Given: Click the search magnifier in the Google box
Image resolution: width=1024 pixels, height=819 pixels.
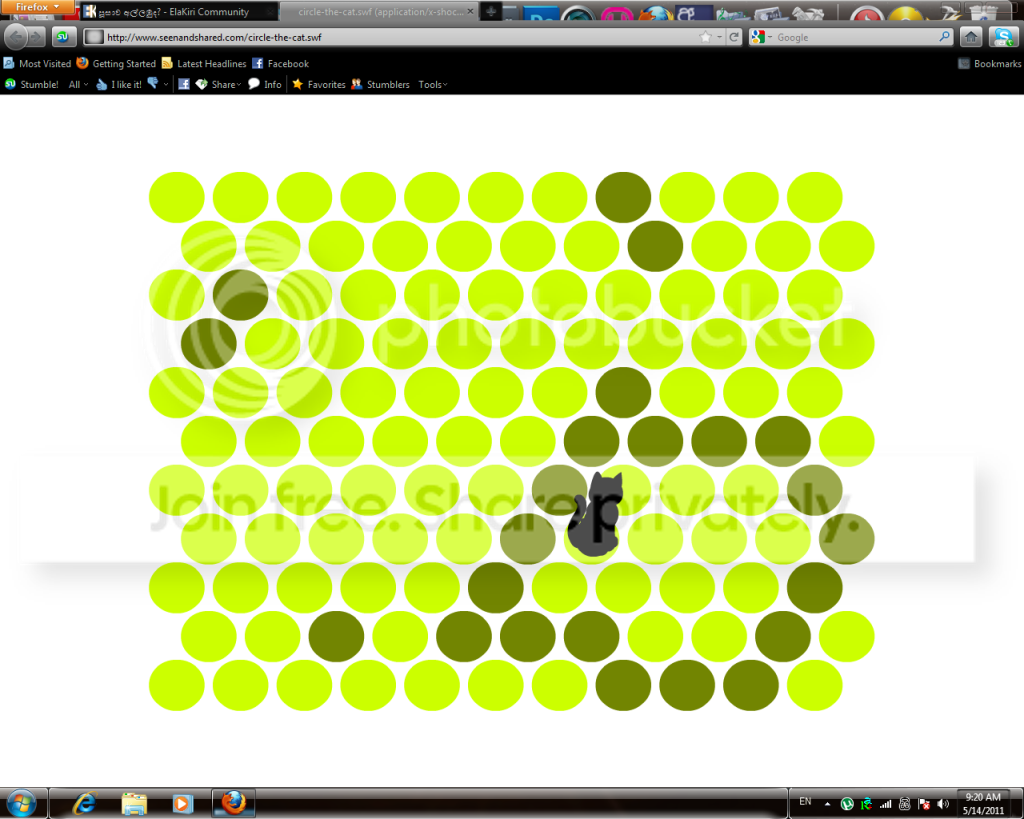Looking at the screenshot, I should pos(944,37).
